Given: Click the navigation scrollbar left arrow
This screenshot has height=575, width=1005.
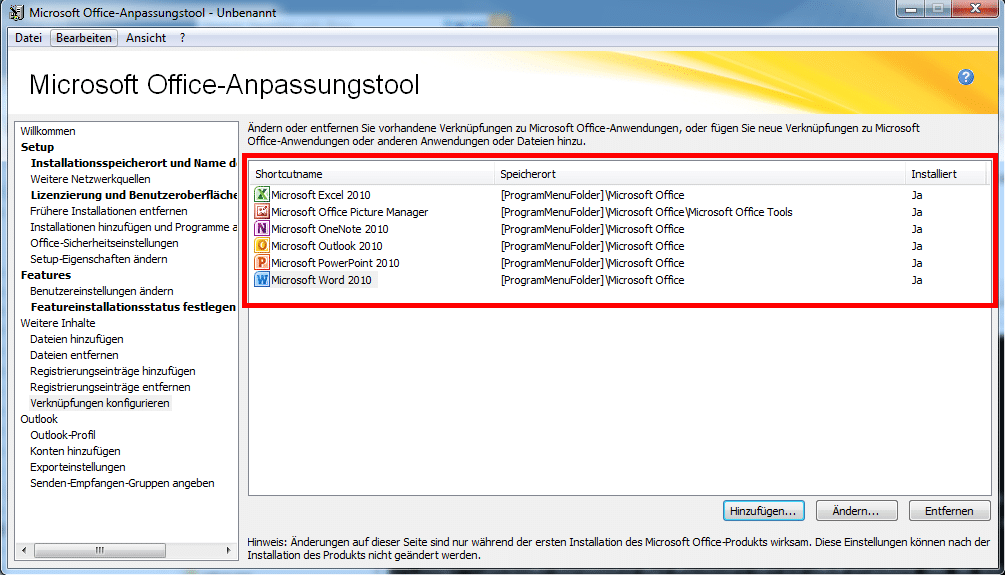Looking at the screenshot, I should click(x=24, y=550).
